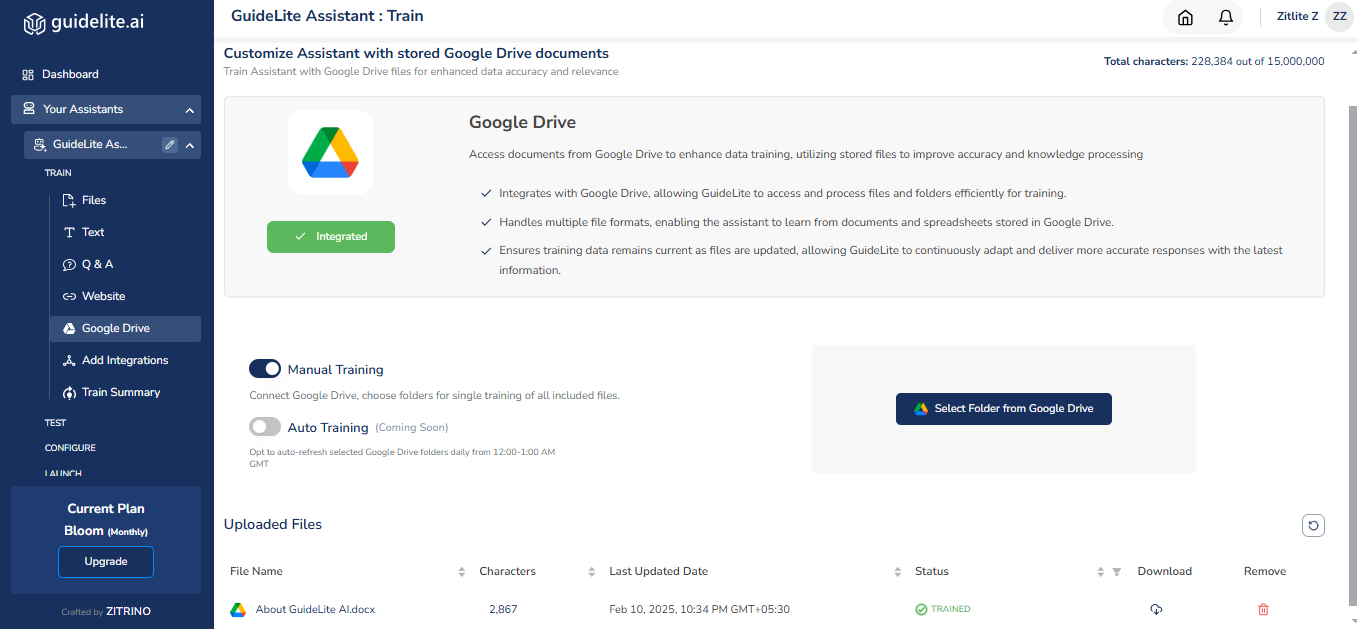1357x629 pixels.
Task: Click the Google Drive logo card
Action: click(x=330, y=153)
